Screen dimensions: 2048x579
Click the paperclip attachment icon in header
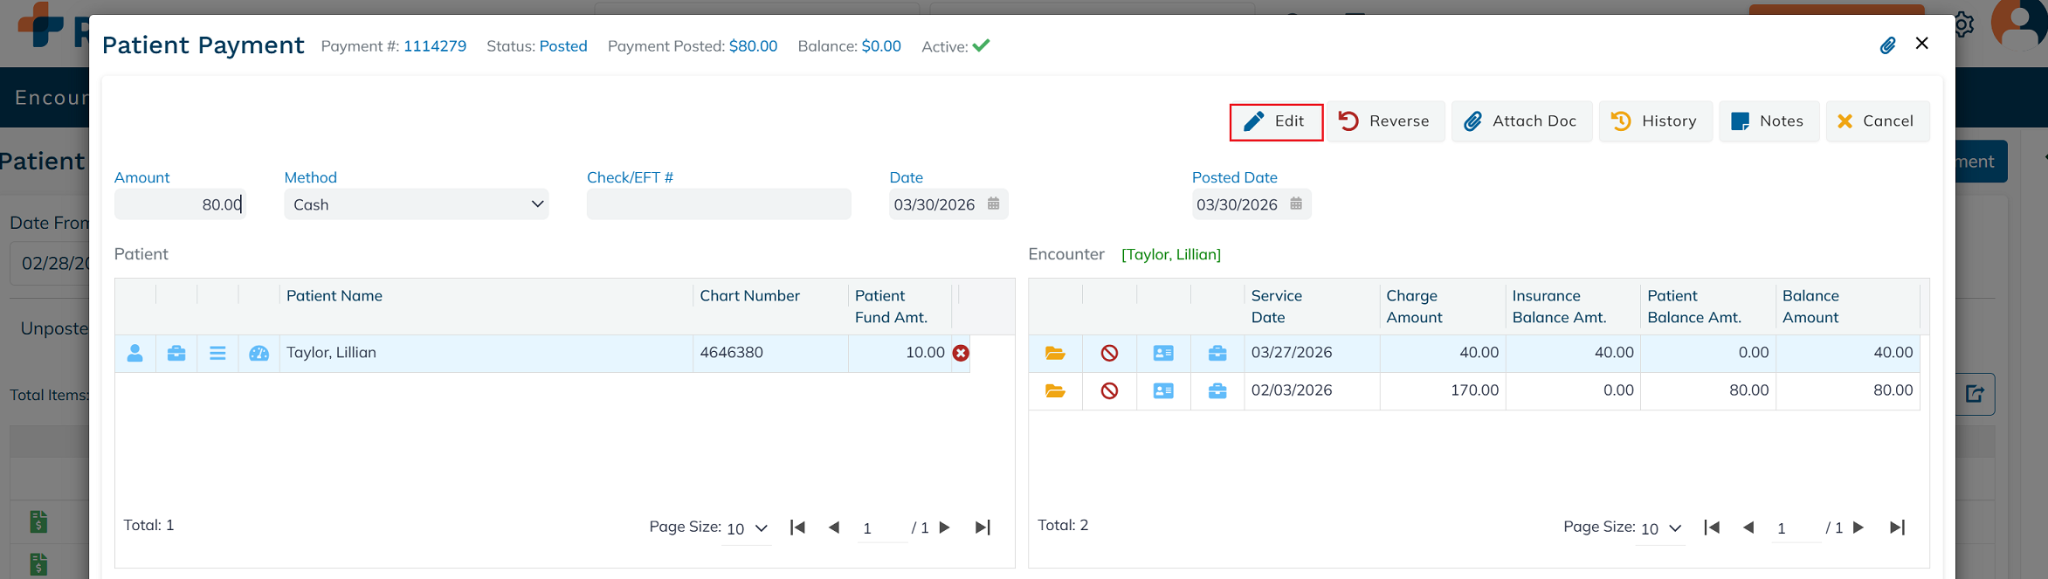click(1887, 45)
